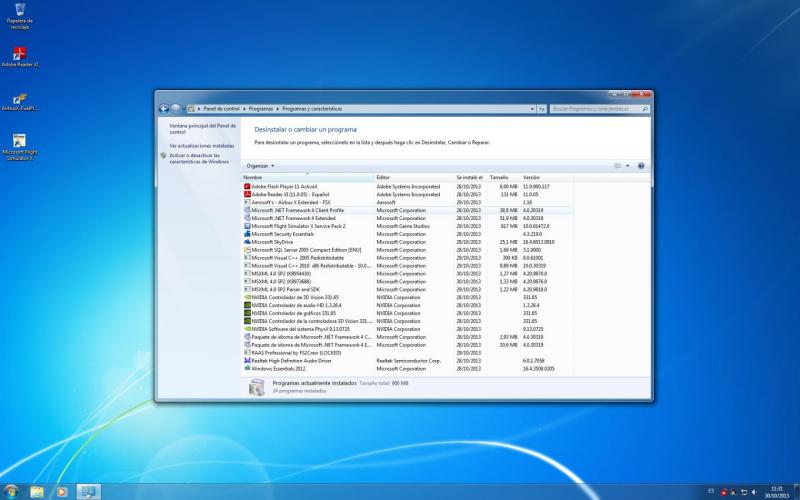Select the Adobe Flash Player 11 ActiveX icon

(247, 187)
